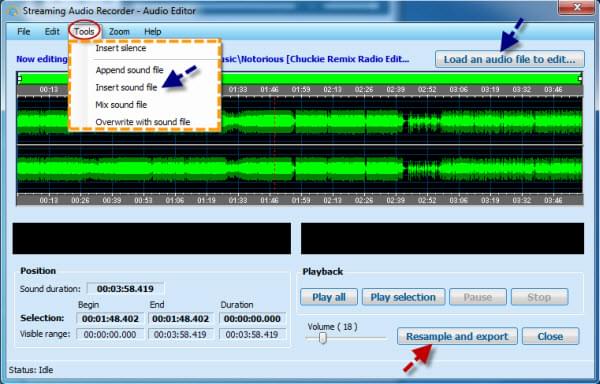The image size is (600, 384).
Task: Click the Sound duration value 00:03:58.419
Action: (x=125, y=288)
